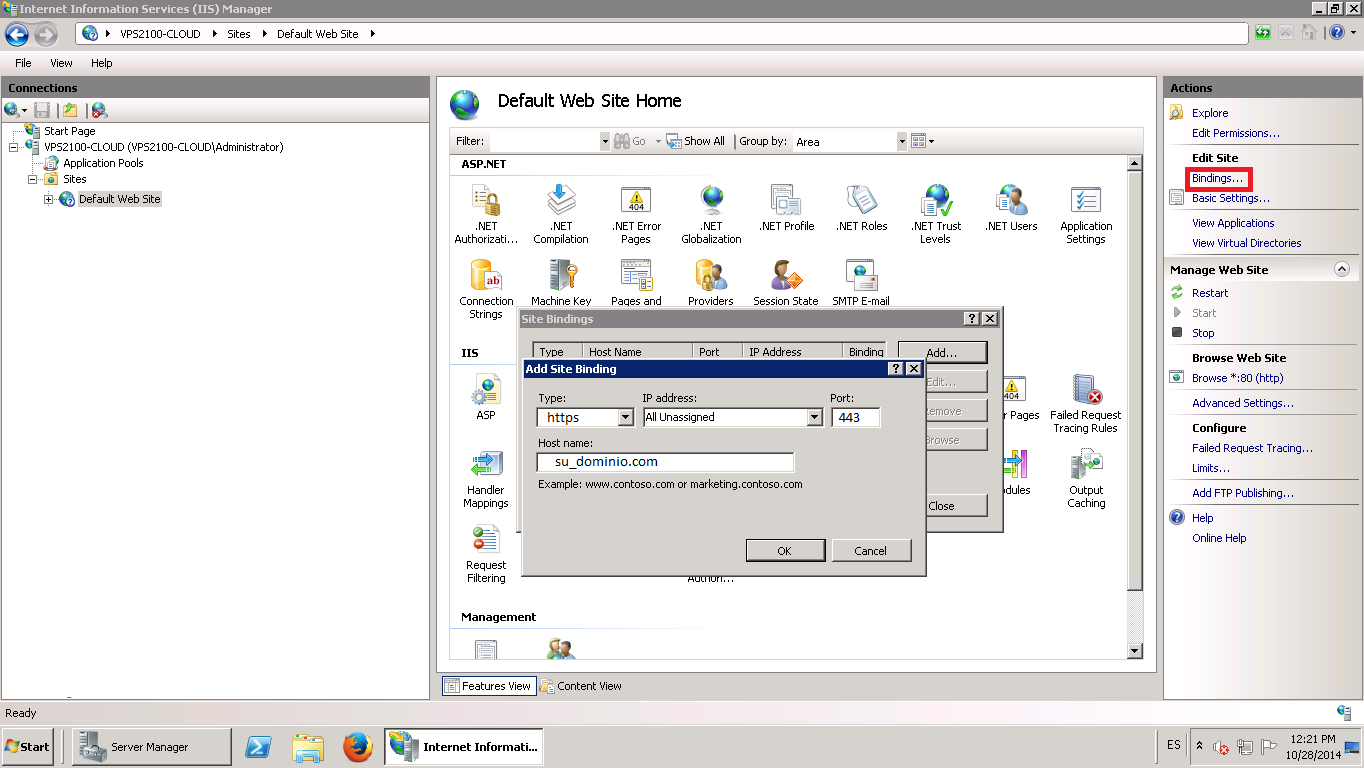Open the Connection Strings icon

pyautogui.click(x=486, y=289)
